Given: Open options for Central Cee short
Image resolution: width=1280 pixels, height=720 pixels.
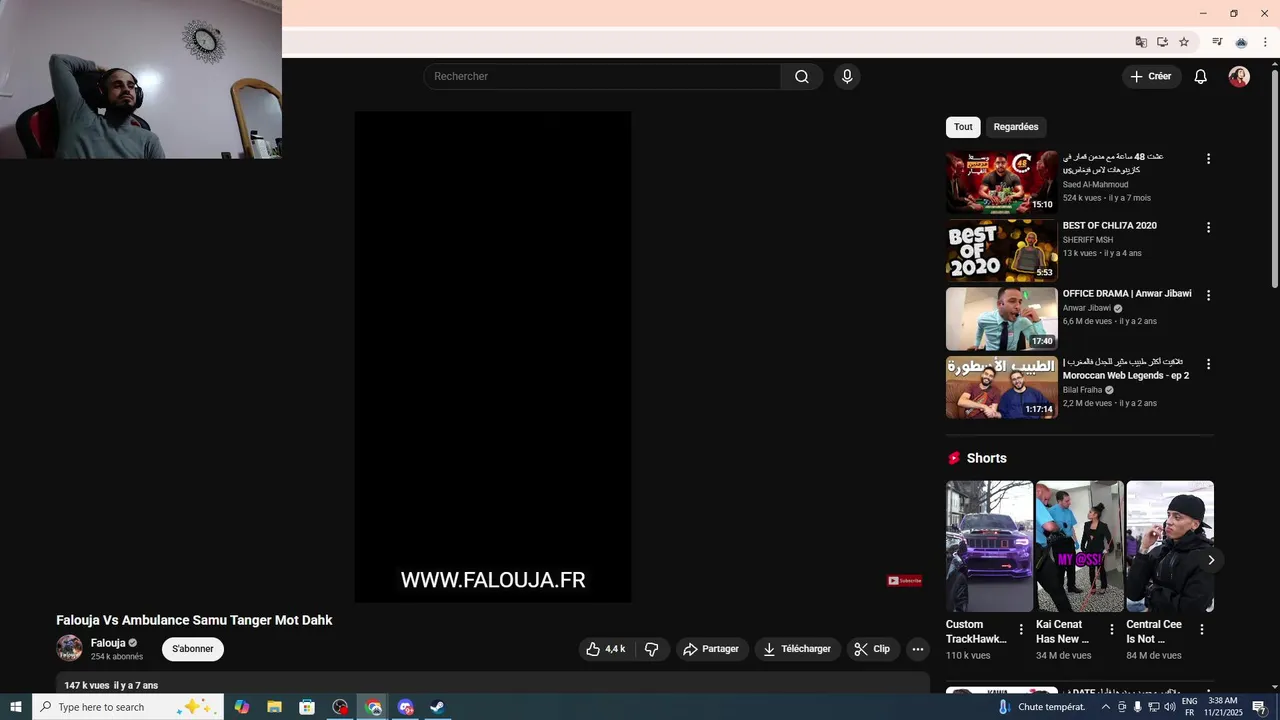Looking at the screenshot, I should pos(1202,629).
